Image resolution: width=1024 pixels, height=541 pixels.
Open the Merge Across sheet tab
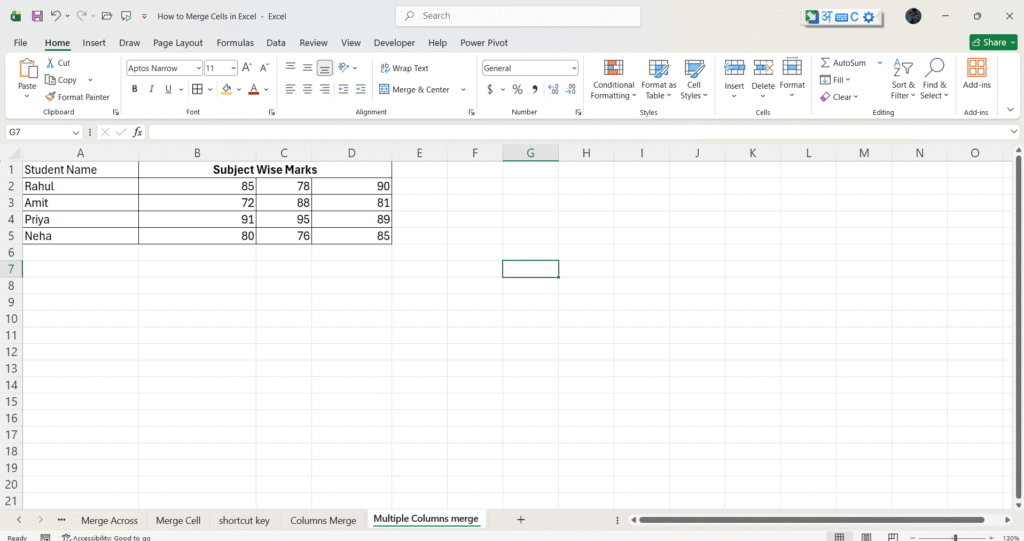tap(109, 521)
